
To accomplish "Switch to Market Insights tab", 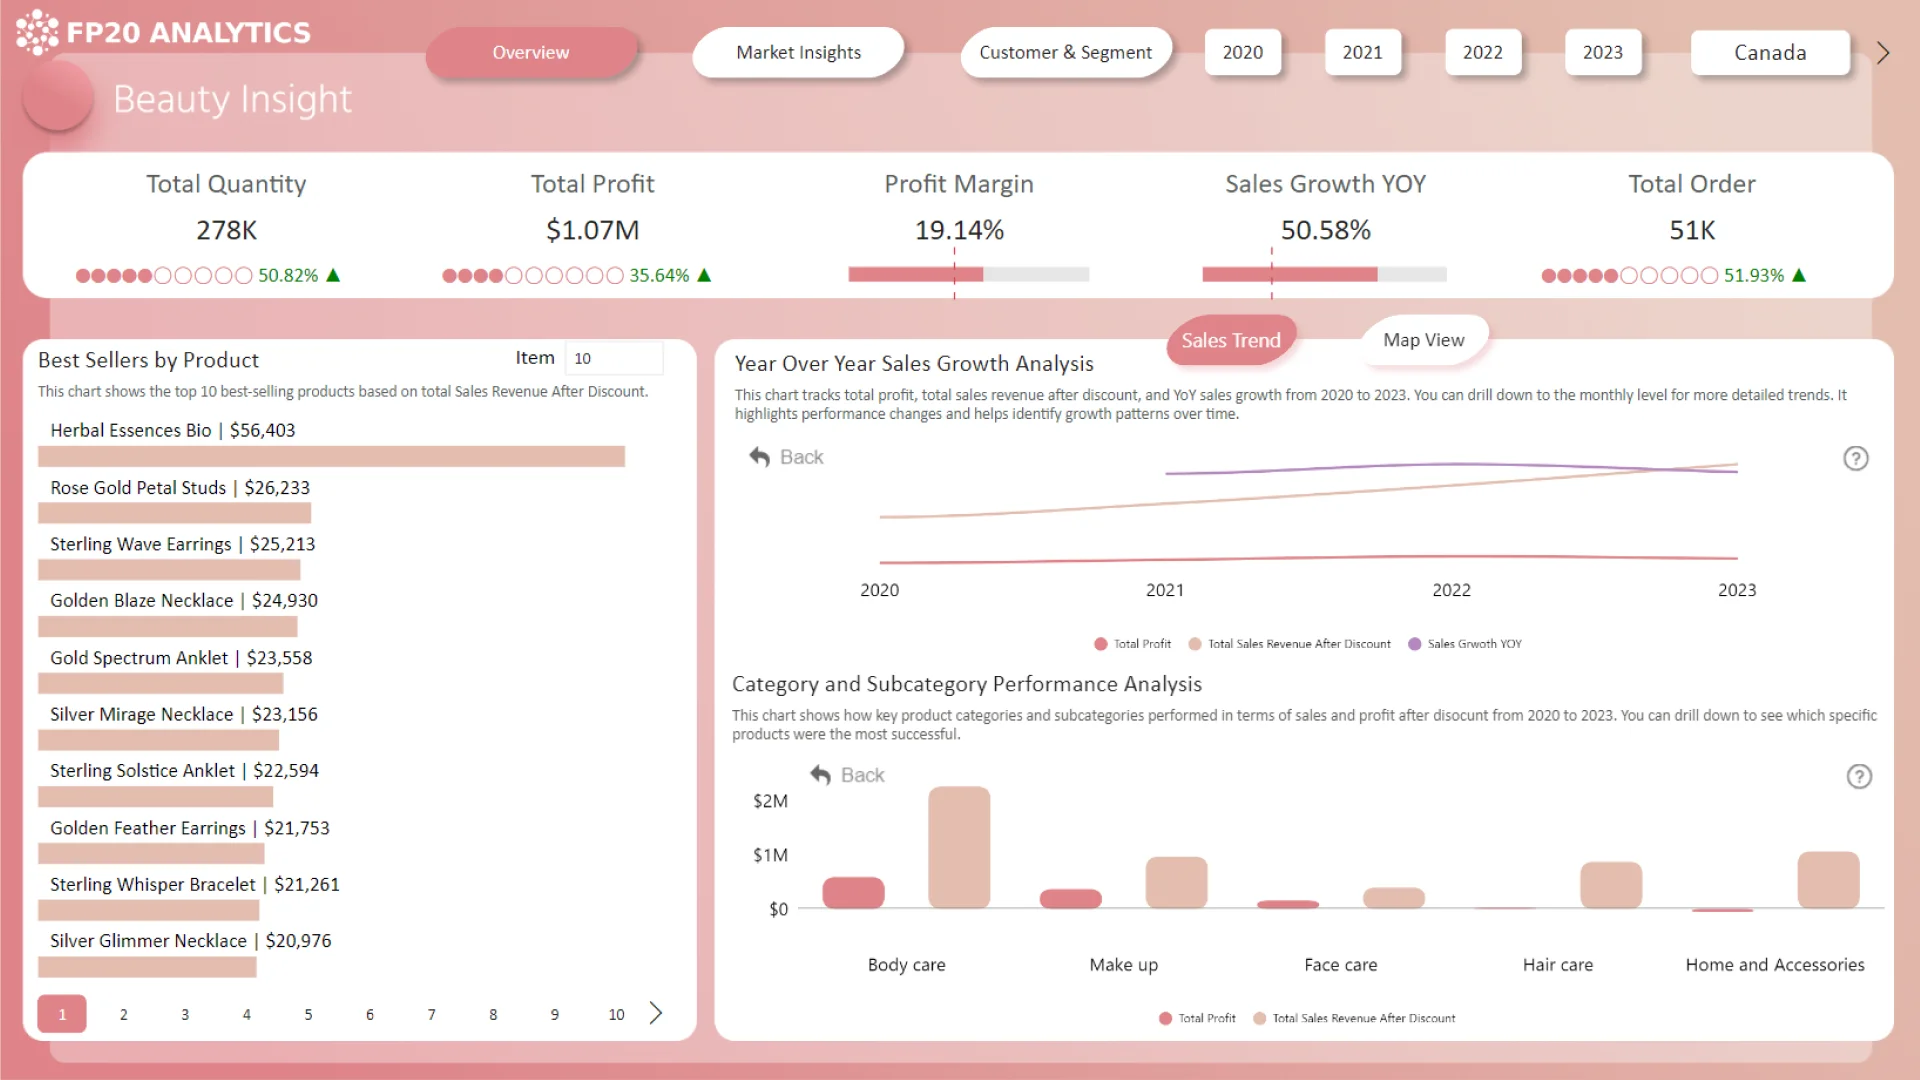I will [798, 52].
